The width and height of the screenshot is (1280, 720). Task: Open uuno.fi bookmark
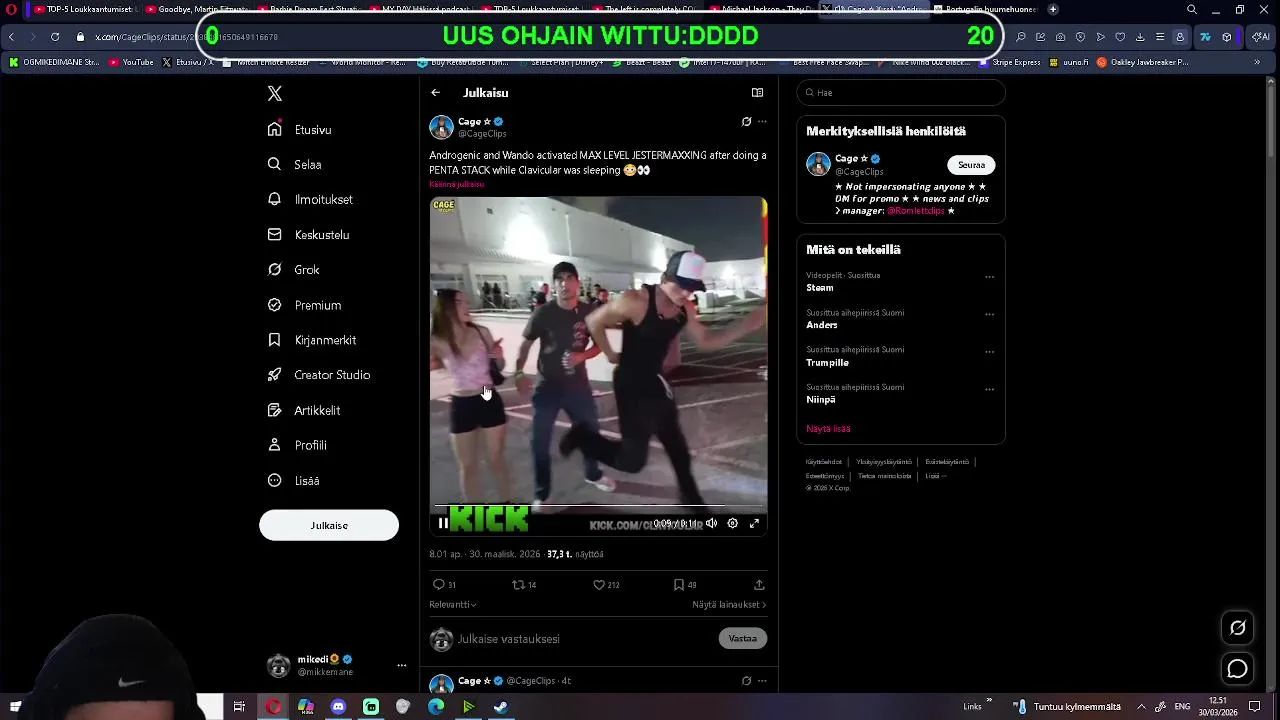click(1069, 62)
